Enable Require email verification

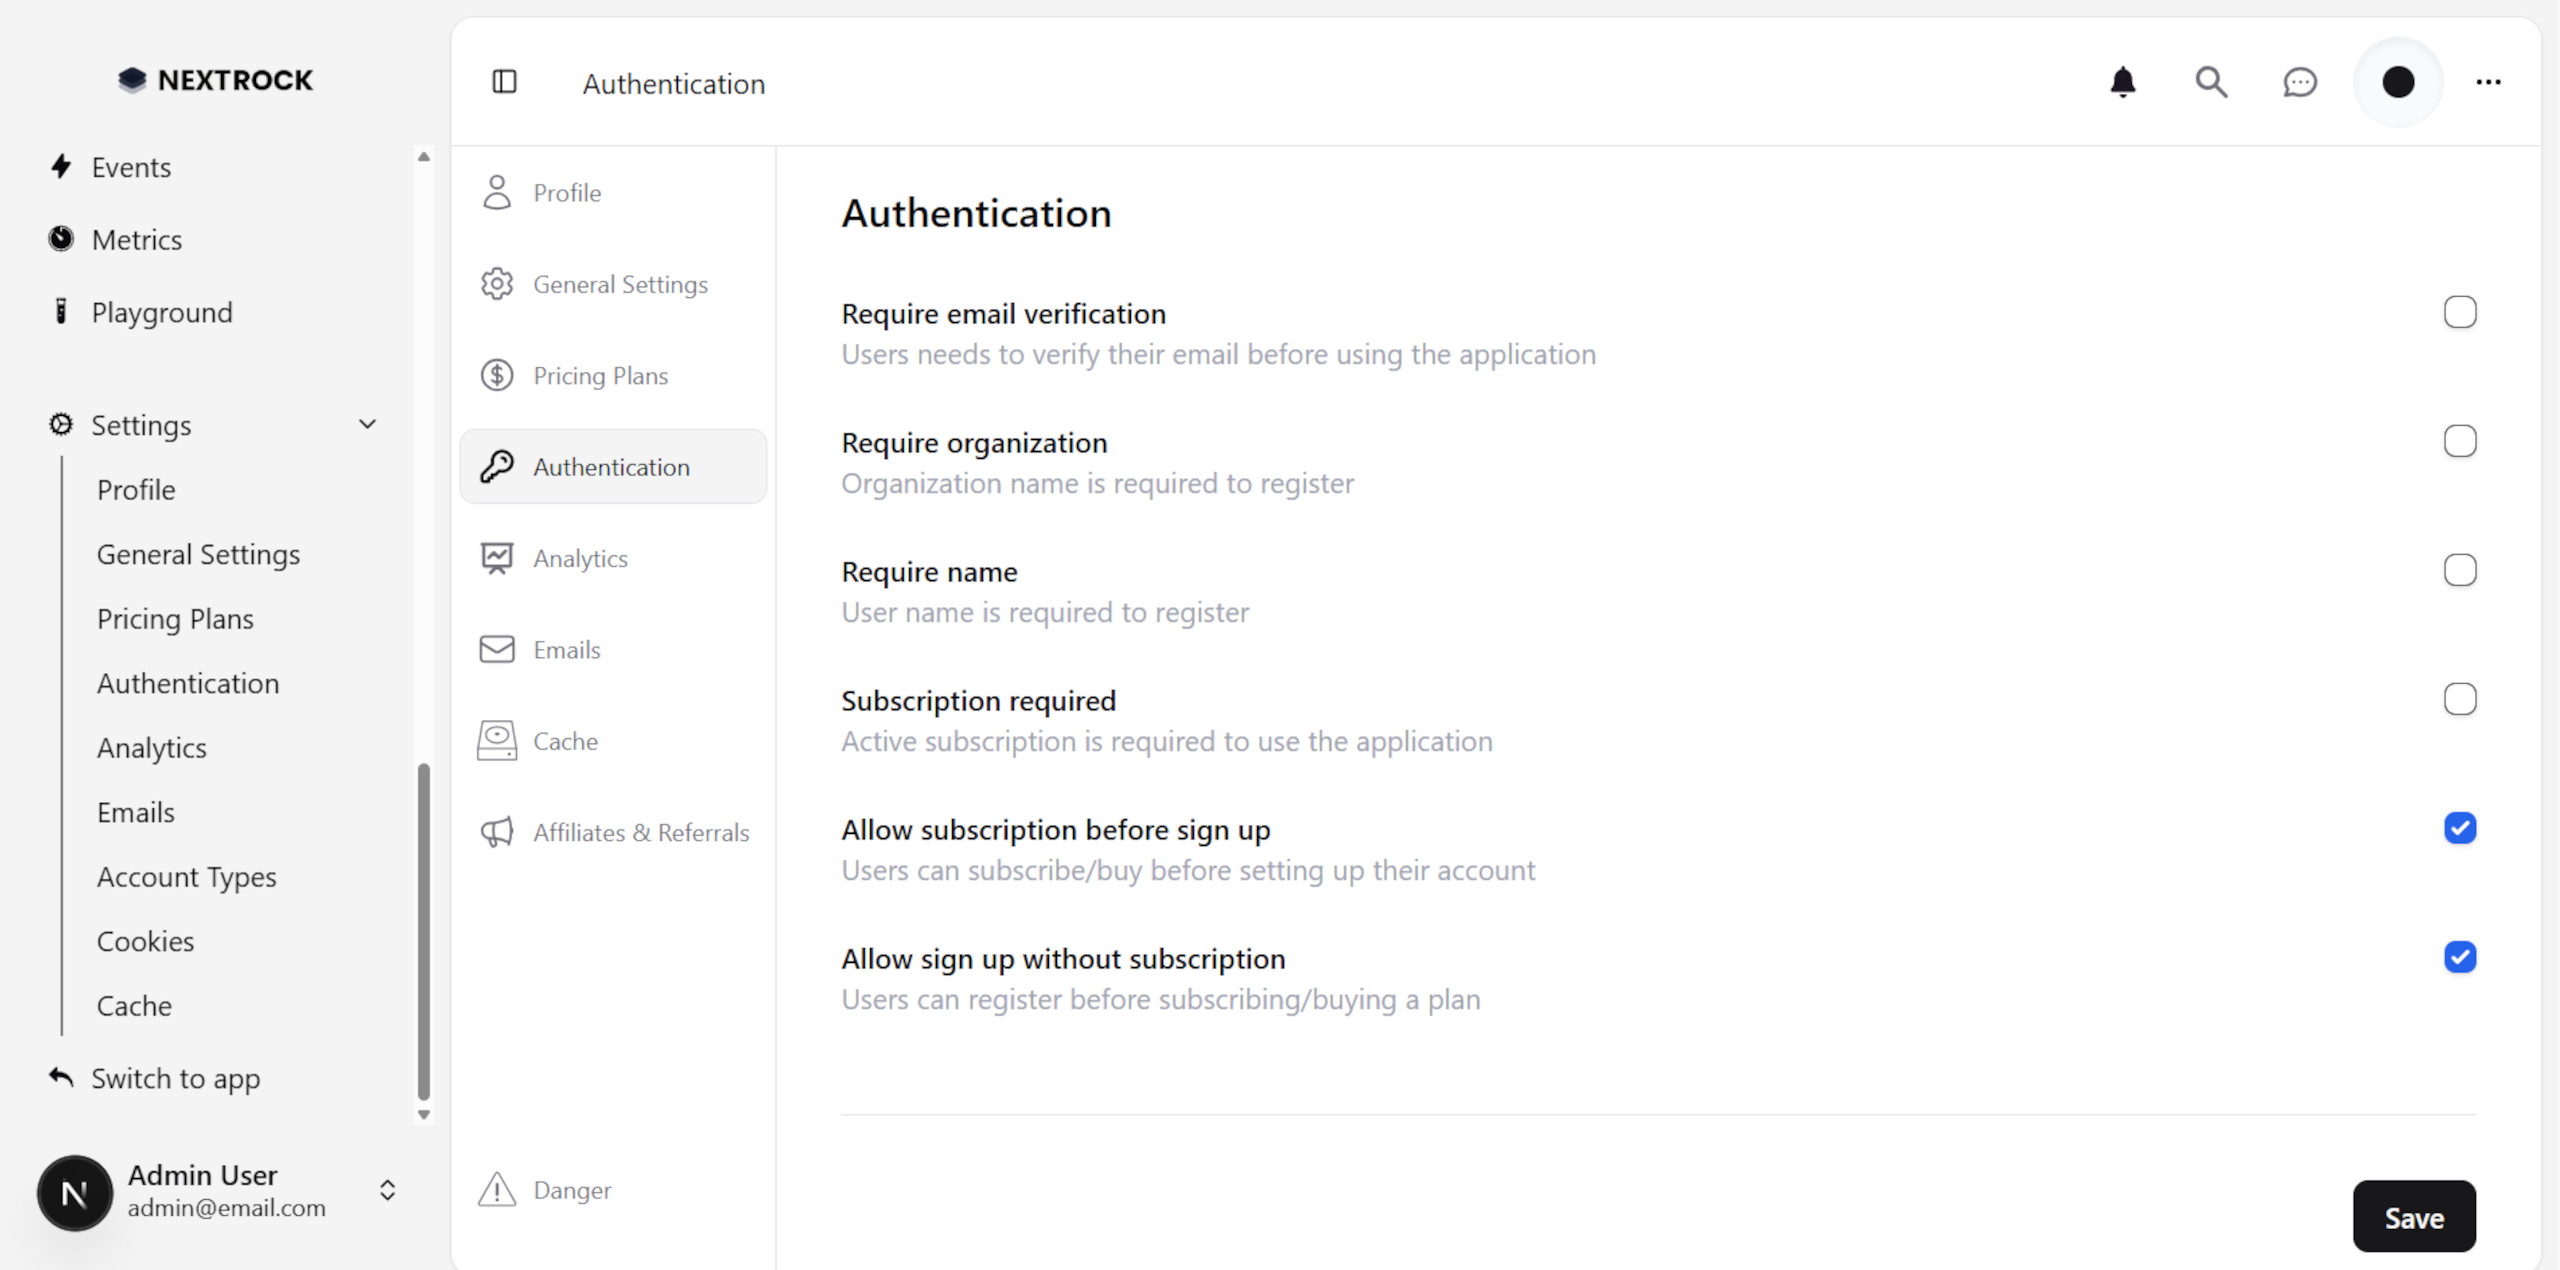pos(2460,311)
